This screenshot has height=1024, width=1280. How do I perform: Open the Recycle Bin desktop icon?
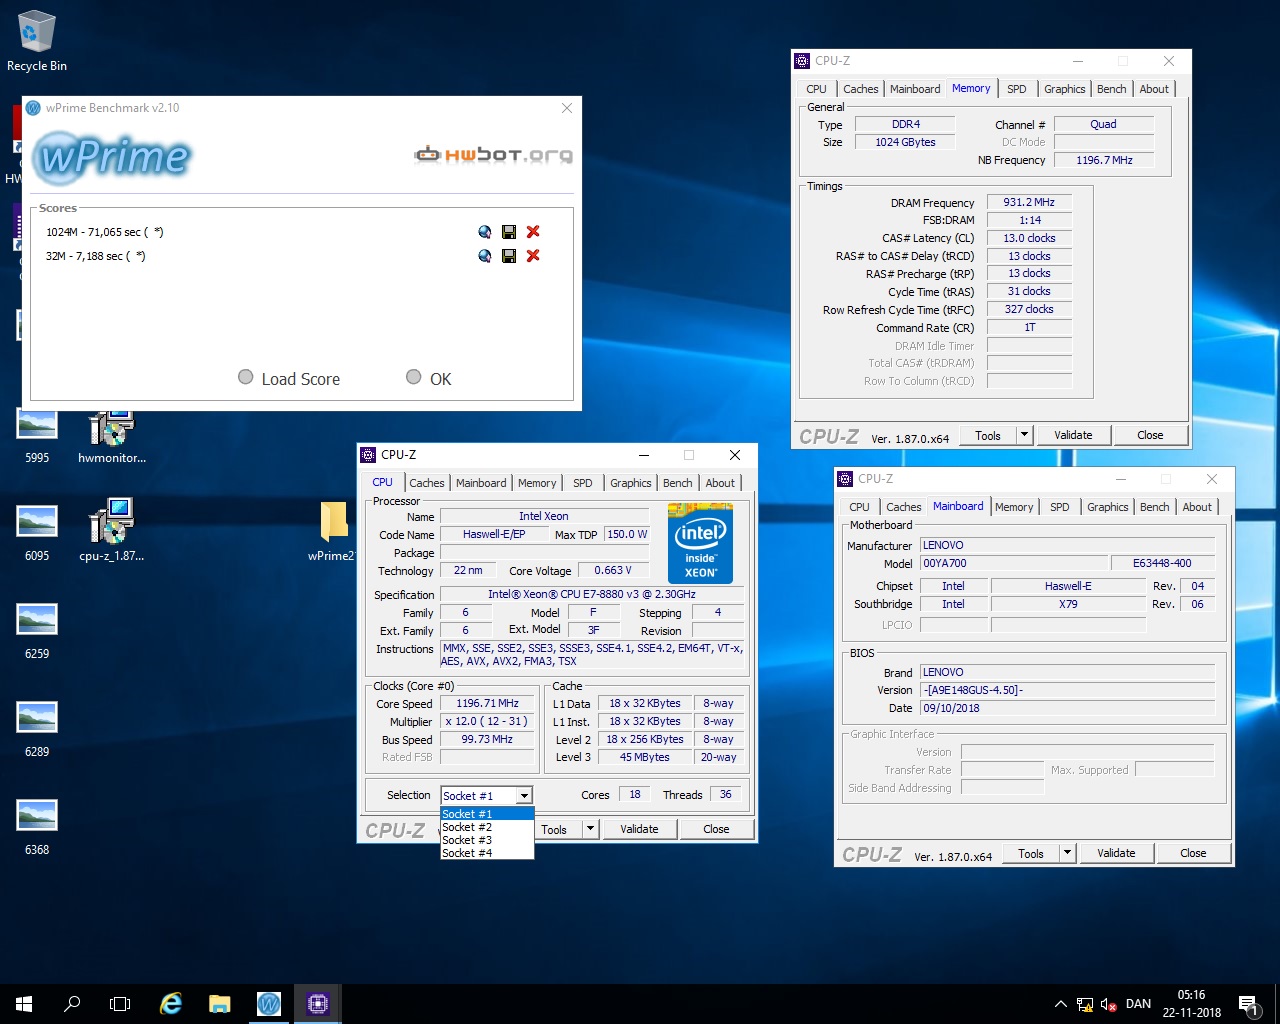click(x=37, y=42)
